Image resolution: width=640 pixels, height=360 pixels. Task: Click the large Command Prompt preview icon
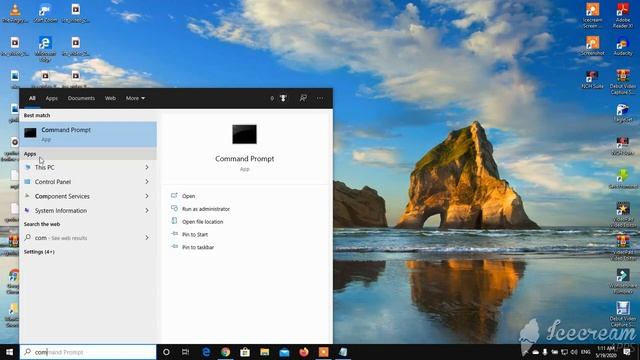pyautogui.click(x=244, y=134)
